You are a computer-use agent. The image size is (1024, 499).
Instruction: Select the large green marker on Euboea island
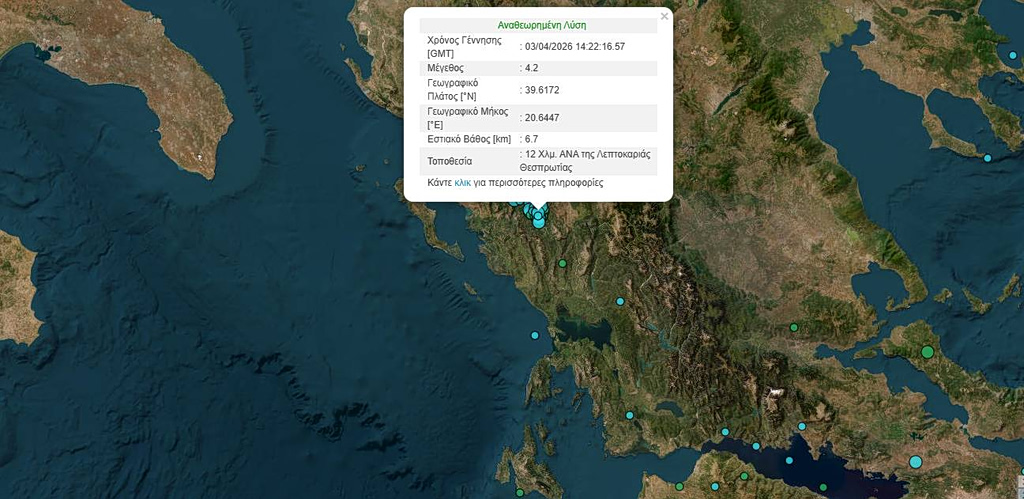click(927, 351)
